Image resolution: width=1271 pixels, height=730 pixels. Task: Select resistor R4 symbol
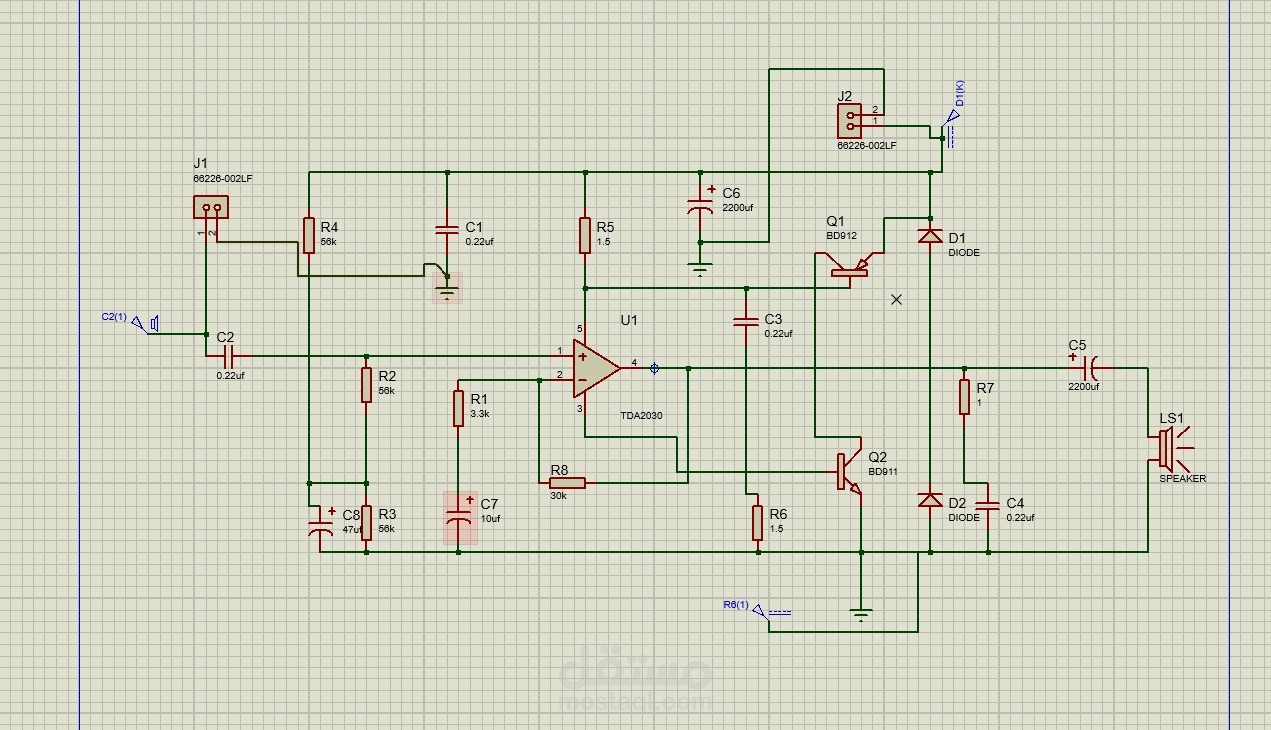click(x=310, y=235)
